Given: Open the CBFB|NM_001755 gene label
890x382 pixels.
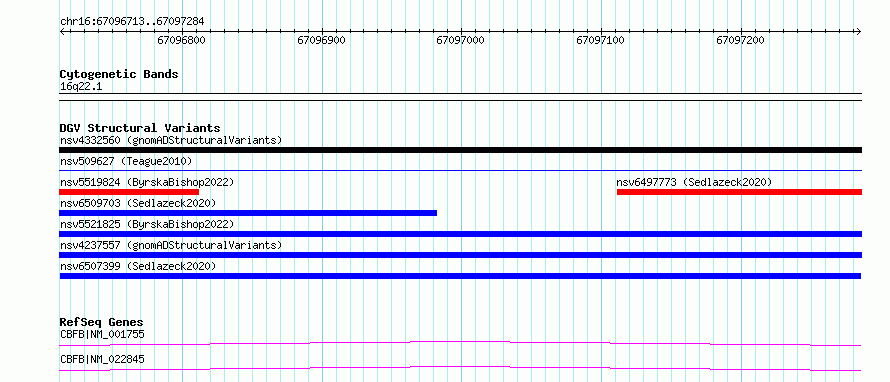Looking at the screenshot, I should pos(102,334).
